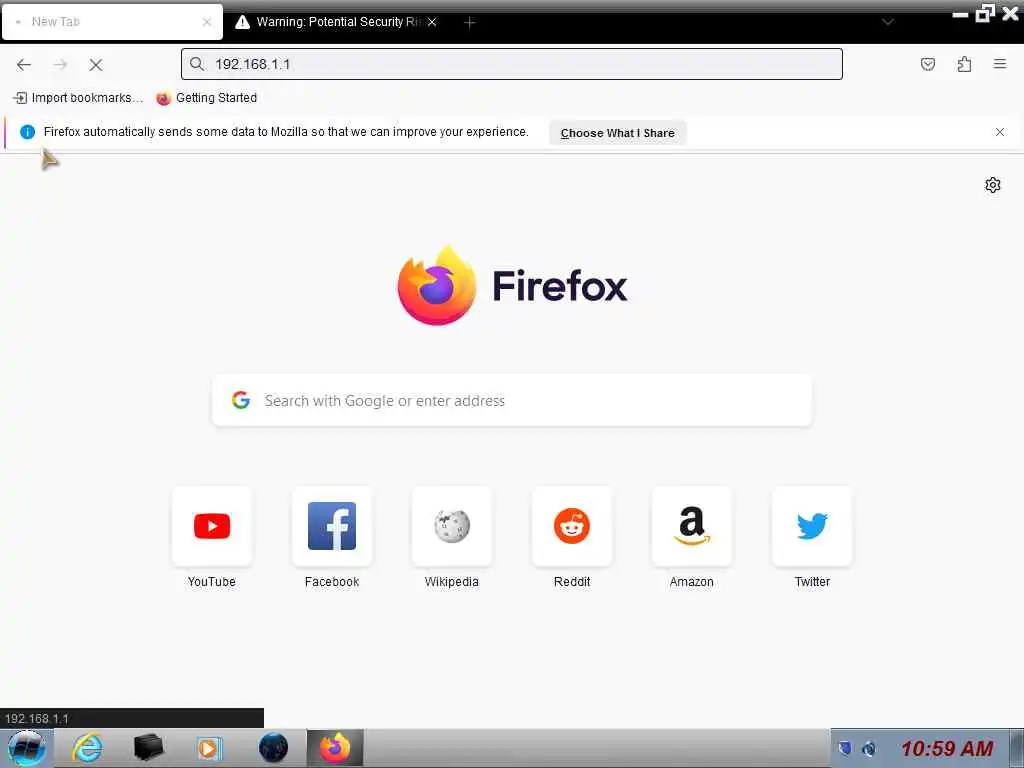Open Getting Started bookmark
The height and width of the screenshot is (768, 1024).
pyautogui.click(x=207, y=98)
